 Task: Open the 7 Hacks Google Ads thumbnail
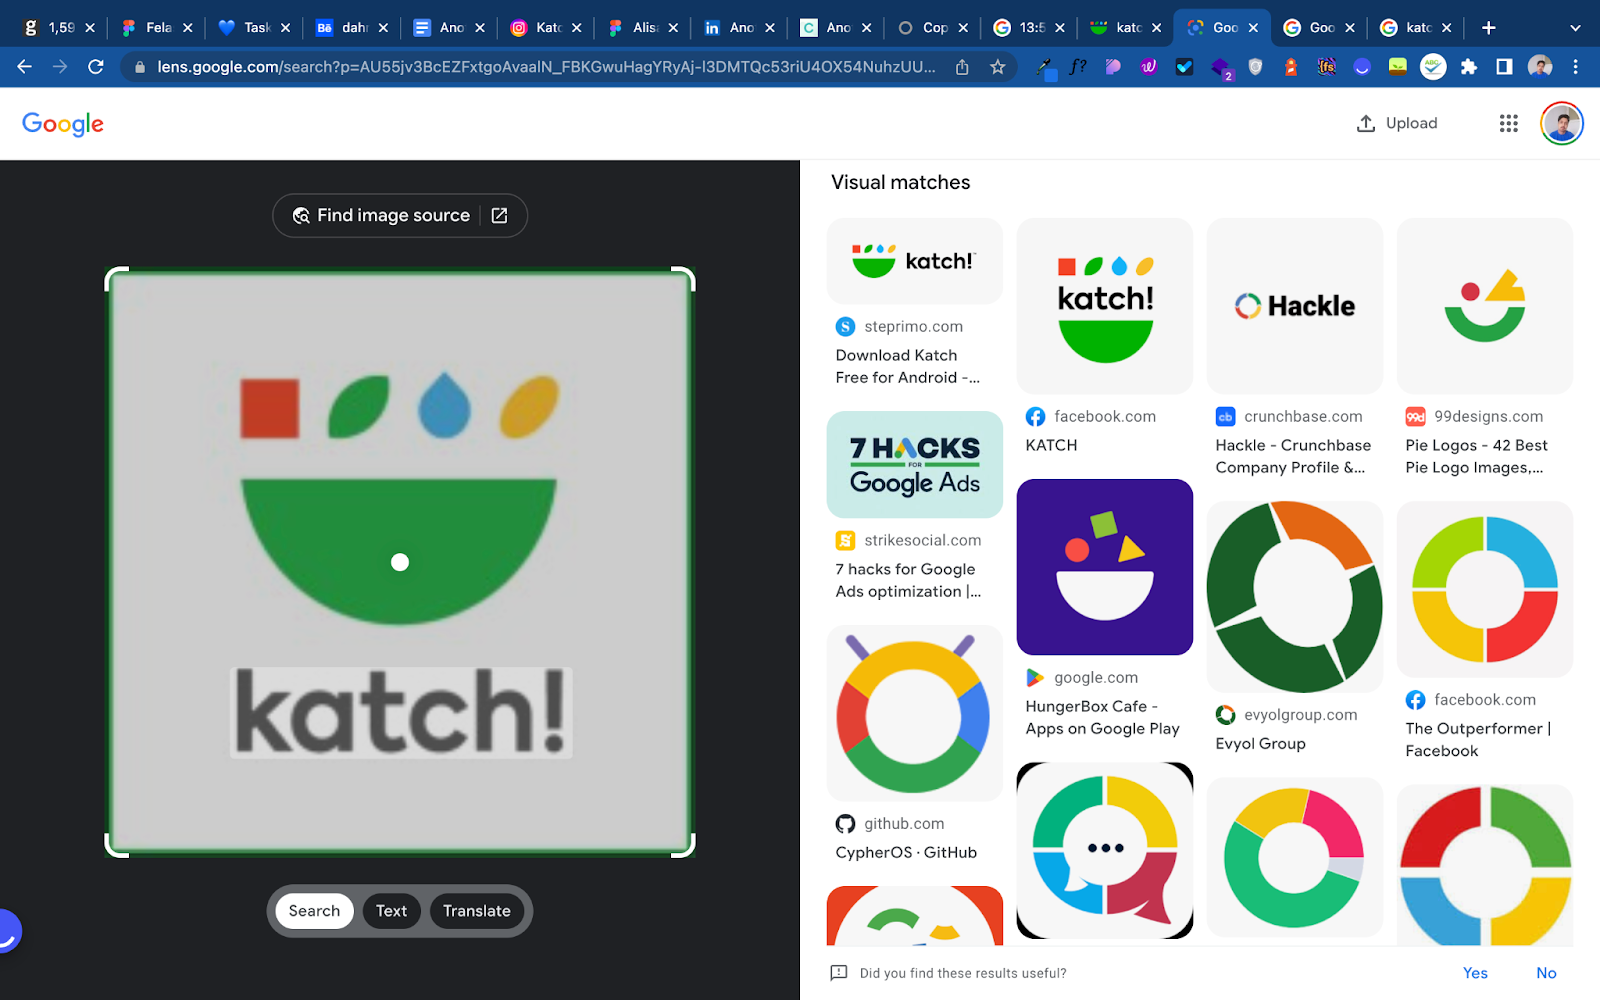pyautogui.click(x=915, y=465)
